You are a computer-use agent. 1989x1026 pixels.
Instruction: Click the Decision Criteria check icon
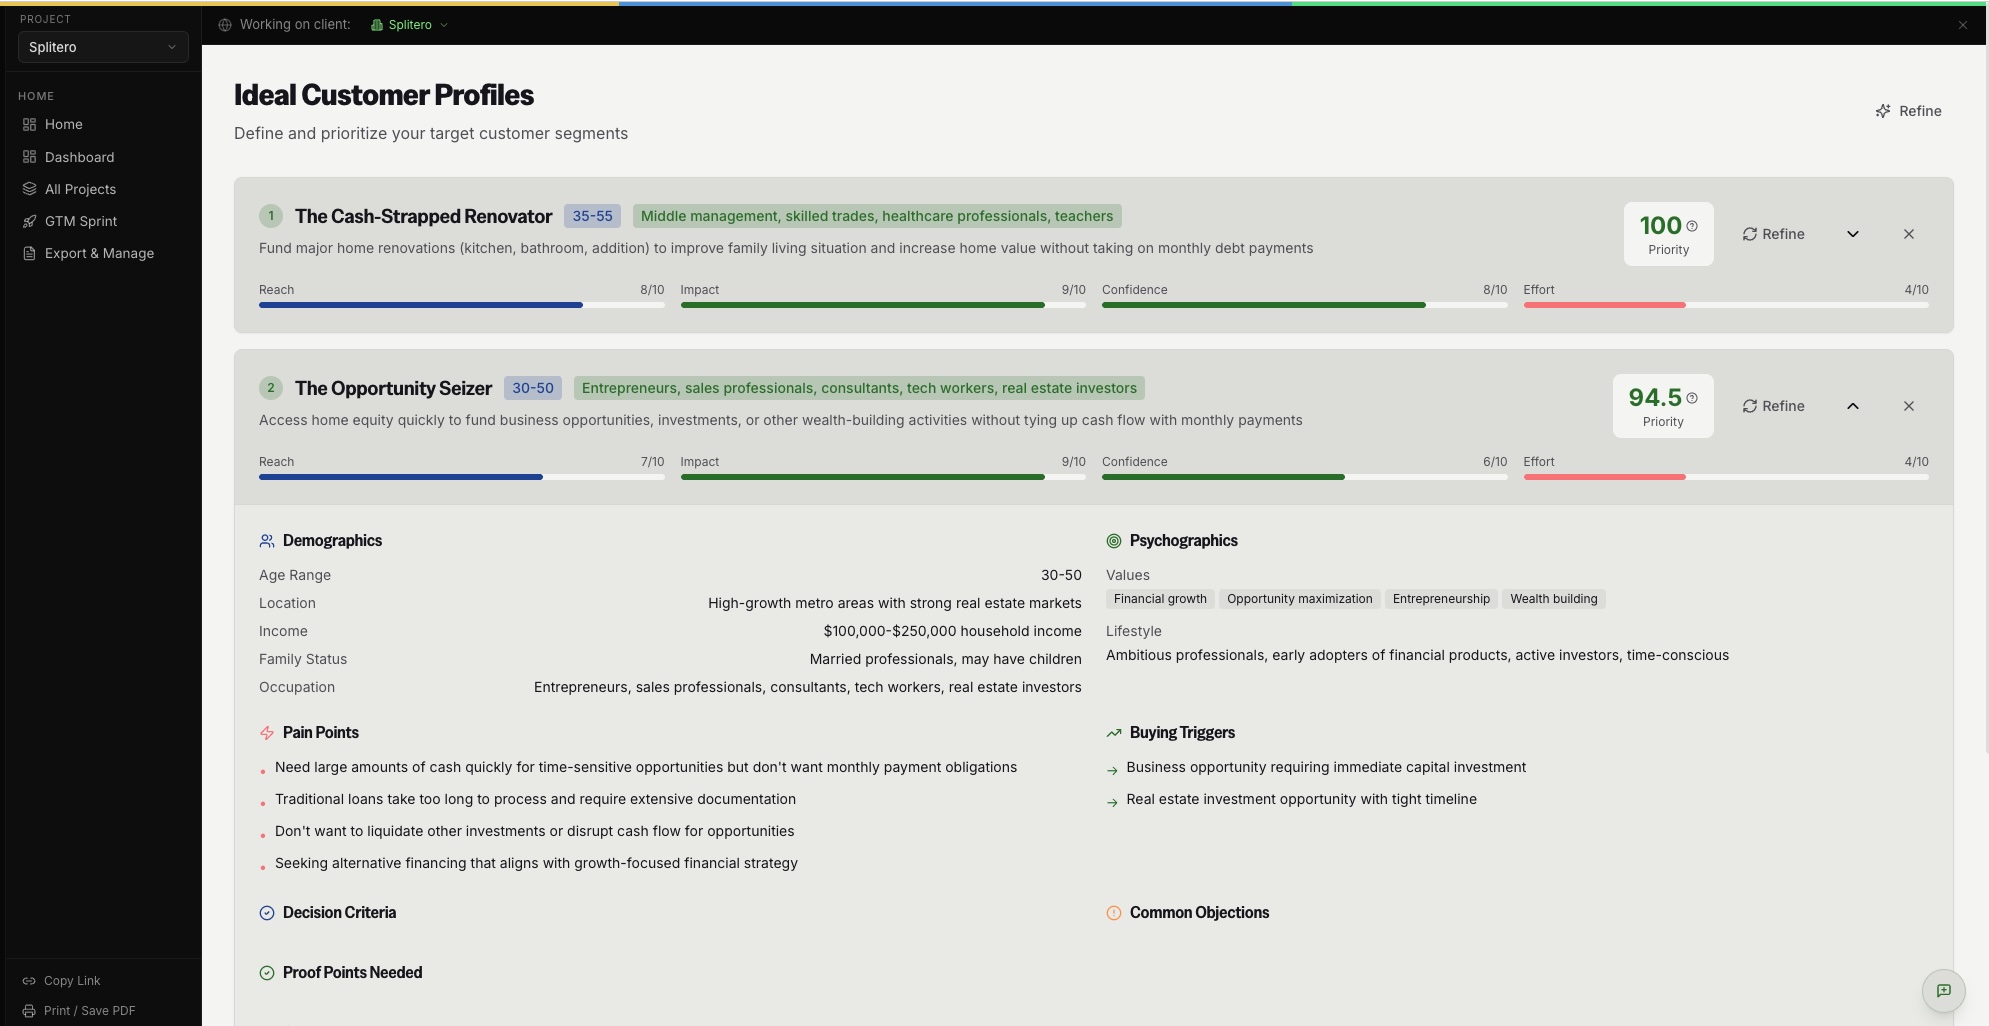267,913
